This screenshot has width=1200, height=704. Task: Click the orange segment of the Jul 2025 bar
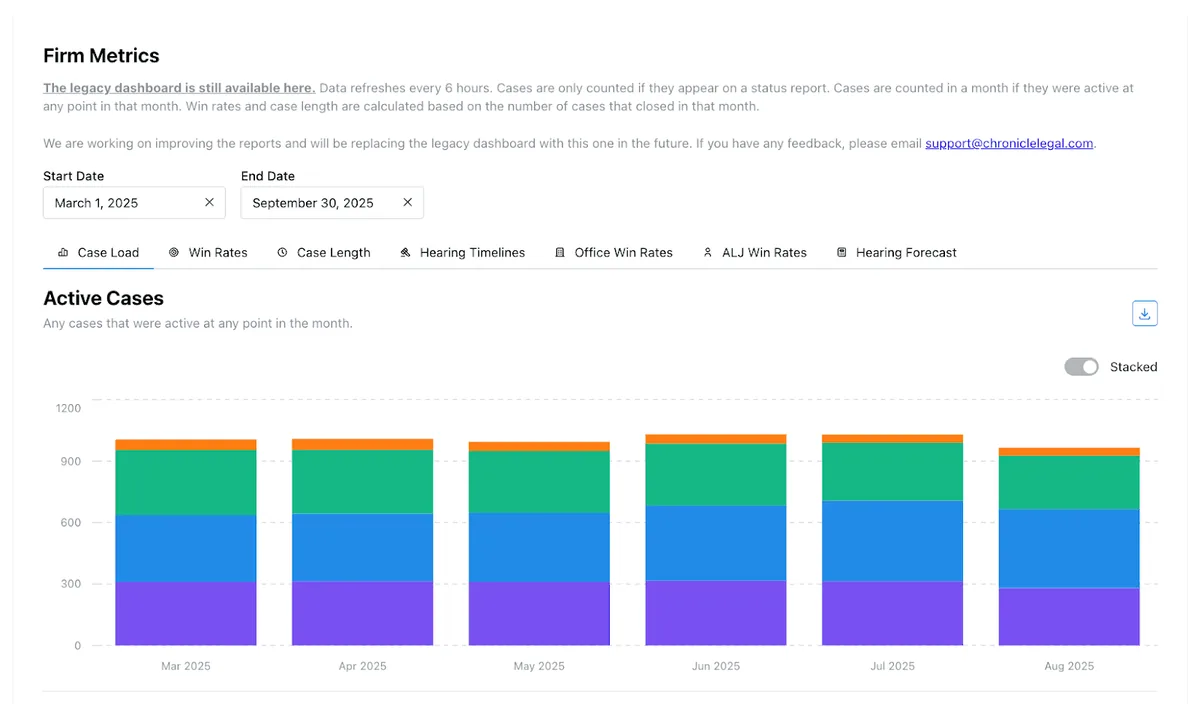coord(892,439)
